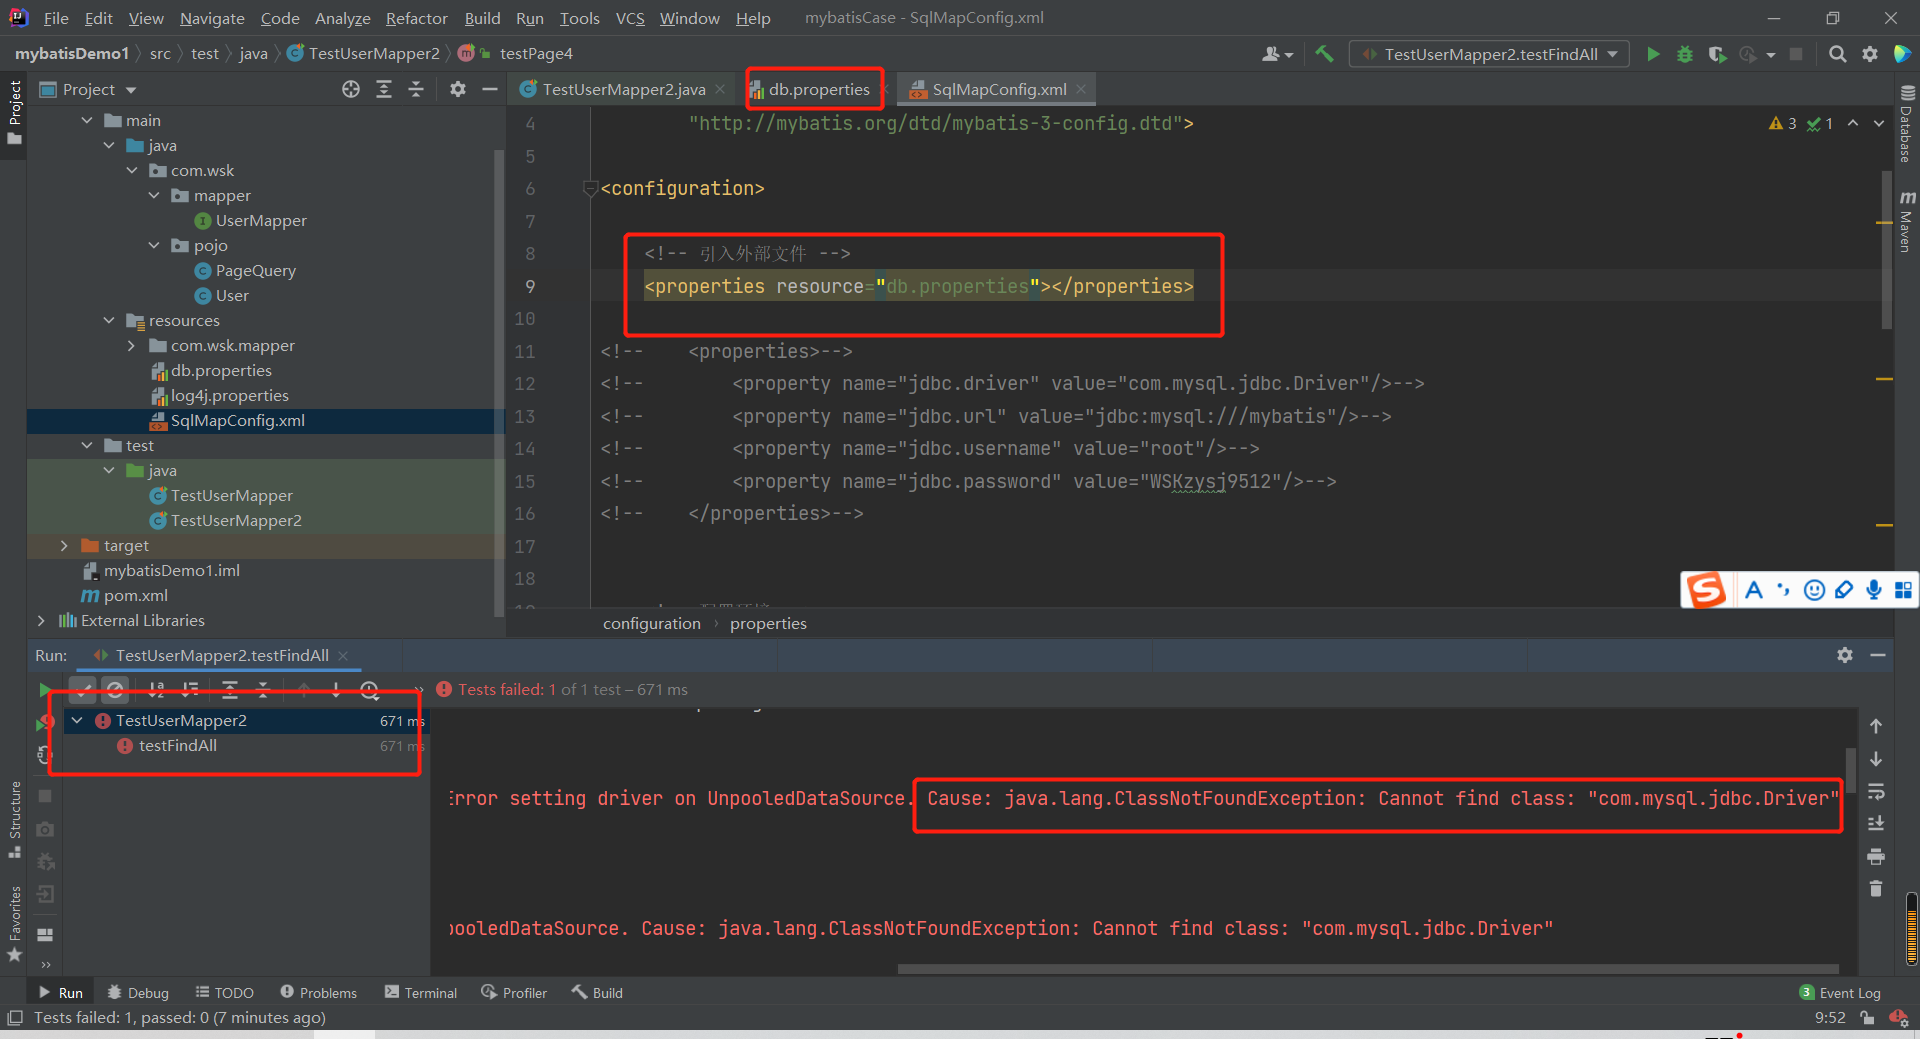Screen dimensions: 1920x1039
Task: Open the profiler run options arrow
Action: pyautogui.click(x=1771, y=55)
